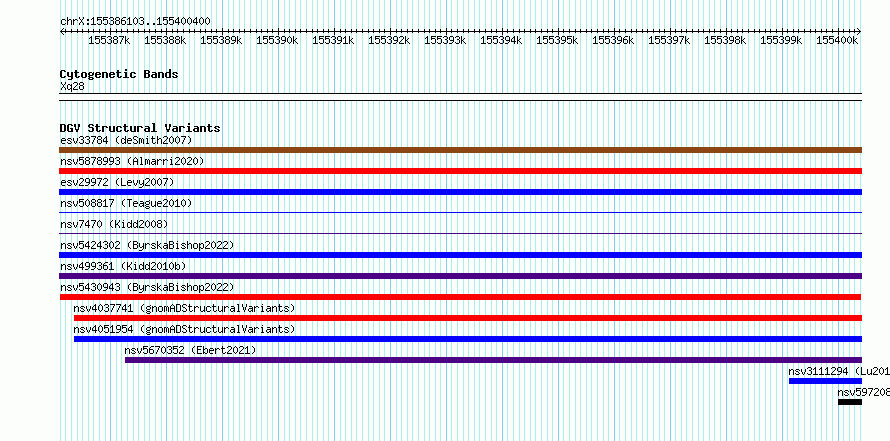The height and width of the screenshot is (441, 890).
Task: Click the 155398k ruler tick label
Action: click(x=725, y=40)
